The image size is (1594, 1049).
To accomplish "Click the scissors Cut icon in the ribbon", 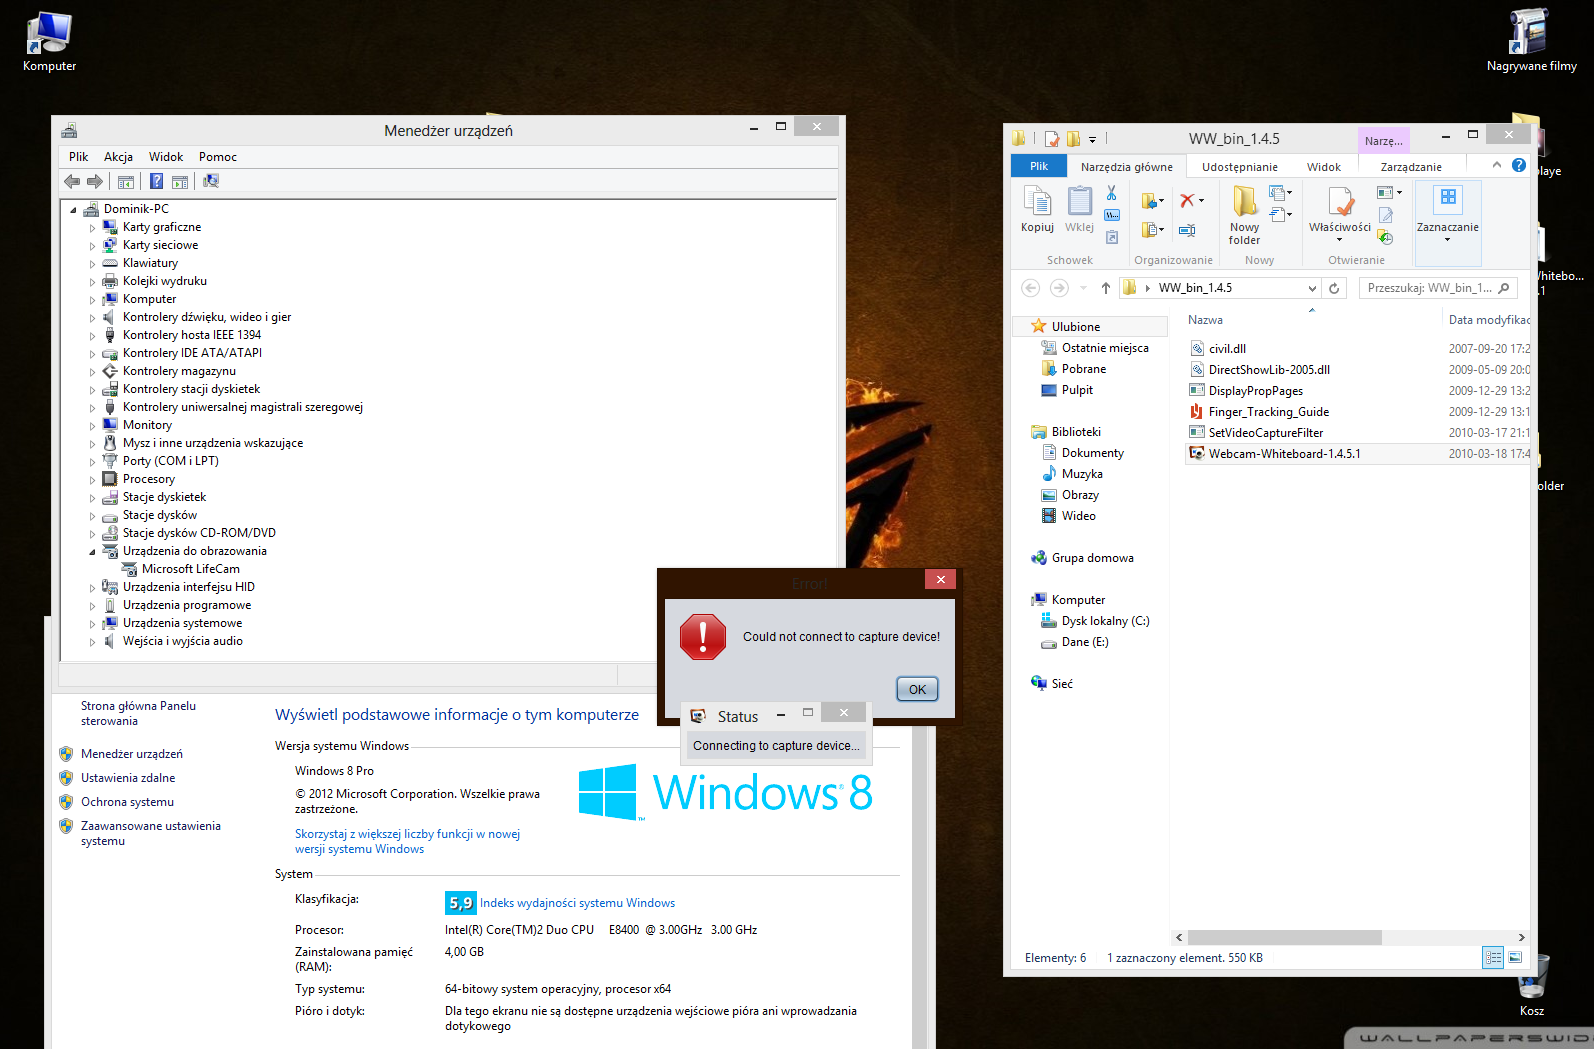I will point(1111,192).
